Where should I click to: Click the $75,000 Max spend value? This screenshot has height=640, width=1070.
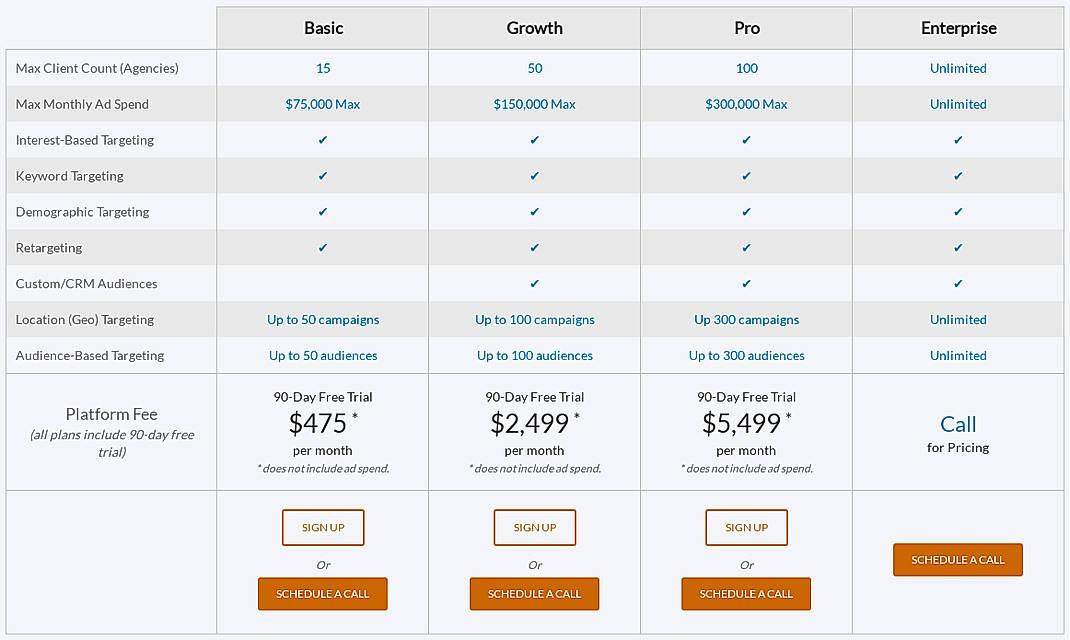tap(322, 104)
